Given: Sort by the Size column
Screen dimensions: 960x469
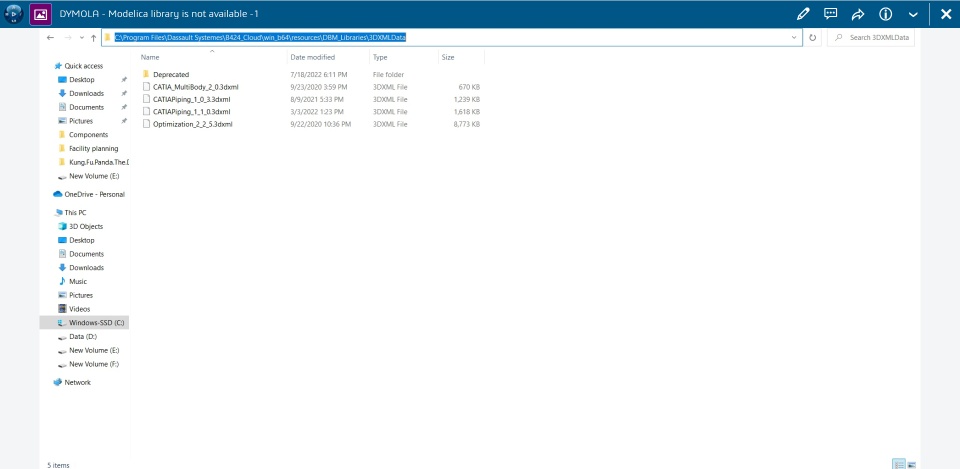Looking at the screenshot, I should pyautogui.click(x=448, y=57).
